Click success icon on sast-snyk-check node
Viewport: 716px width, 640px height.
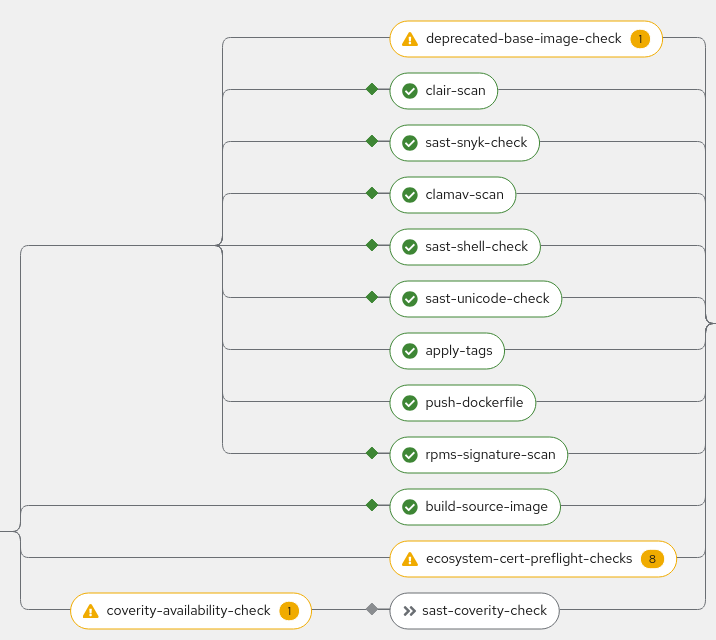(409, 143)
